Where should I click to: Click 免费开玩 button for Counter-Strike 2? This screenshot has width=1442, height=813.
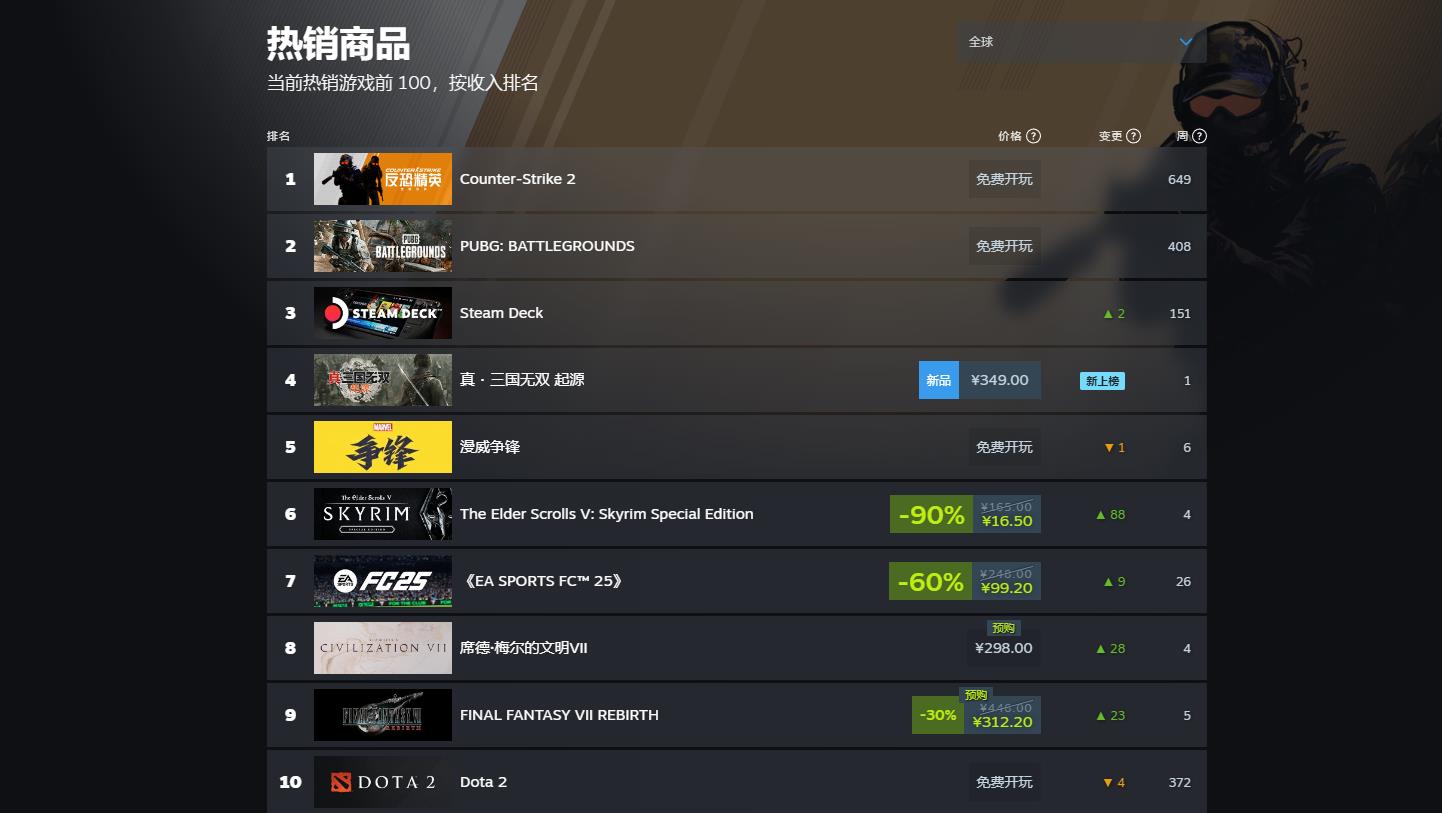pos(1004,179)
